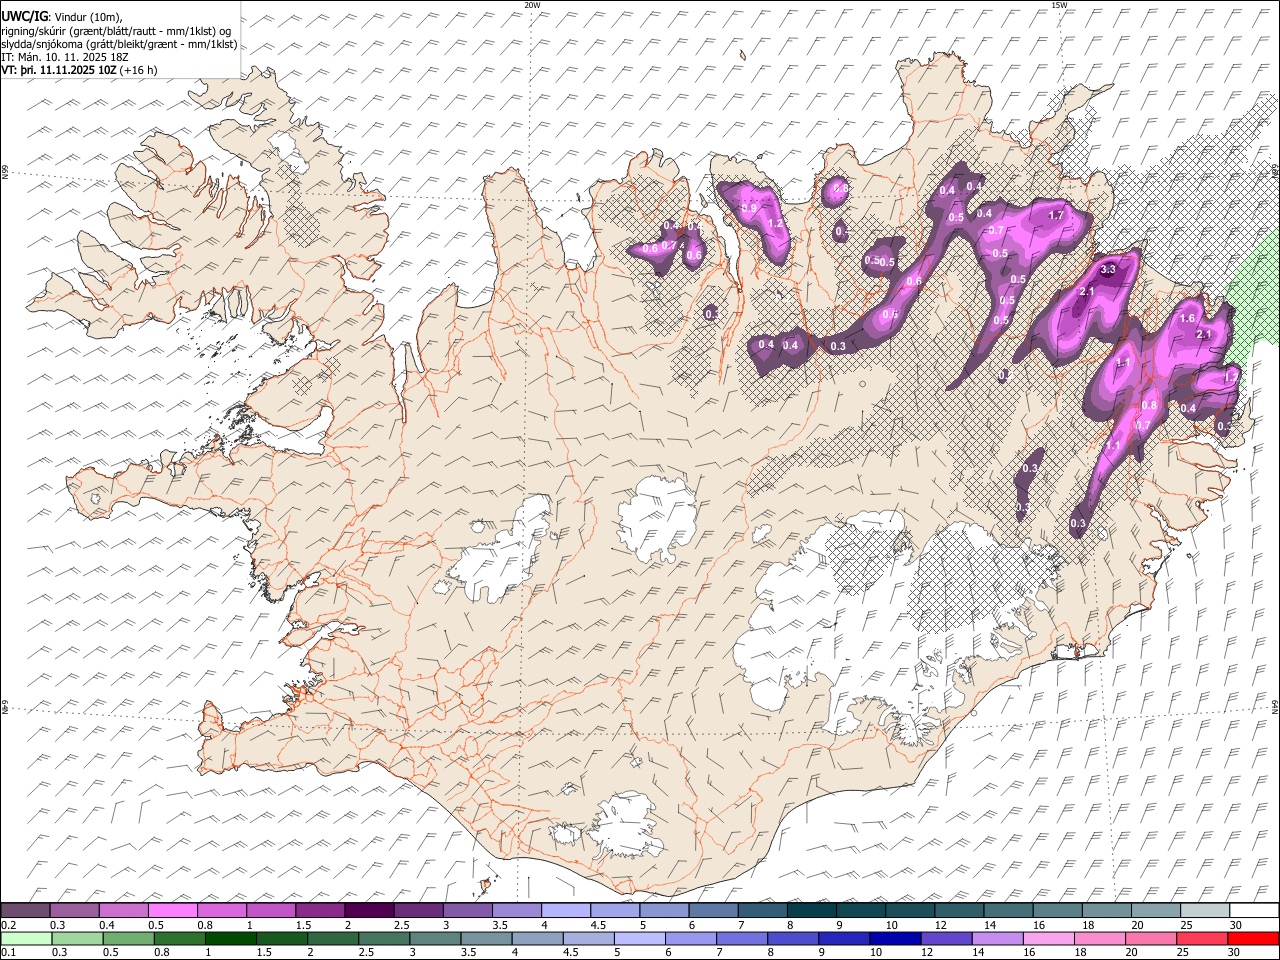This screenshot has height=960, width=1280.
Task: Click the 0.2 swatch in the upper purple legend row
Action: 25,911
